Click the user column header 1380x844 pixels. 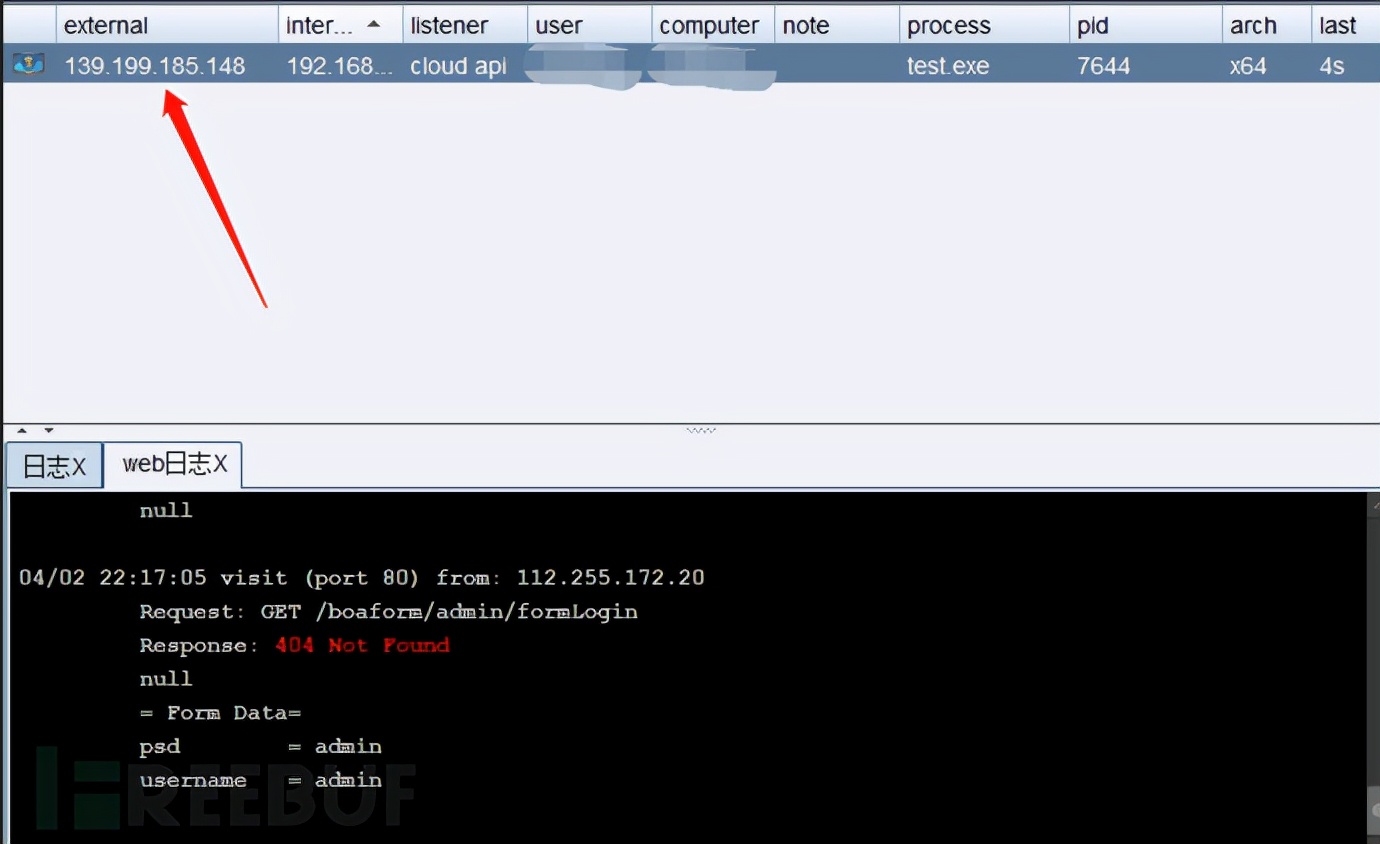click(589, 25)
